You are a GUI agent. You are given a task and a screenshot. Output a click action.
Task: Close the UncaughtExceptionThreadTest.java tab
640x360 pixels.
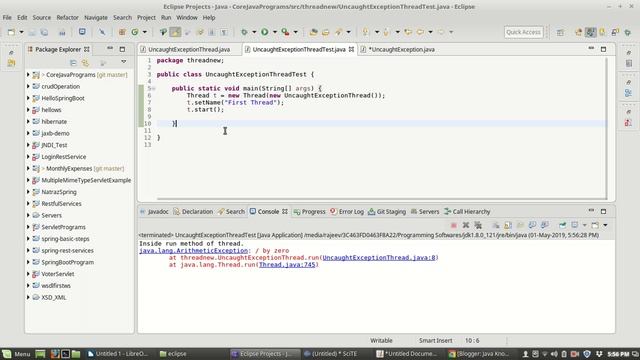[x=351, y=49]
